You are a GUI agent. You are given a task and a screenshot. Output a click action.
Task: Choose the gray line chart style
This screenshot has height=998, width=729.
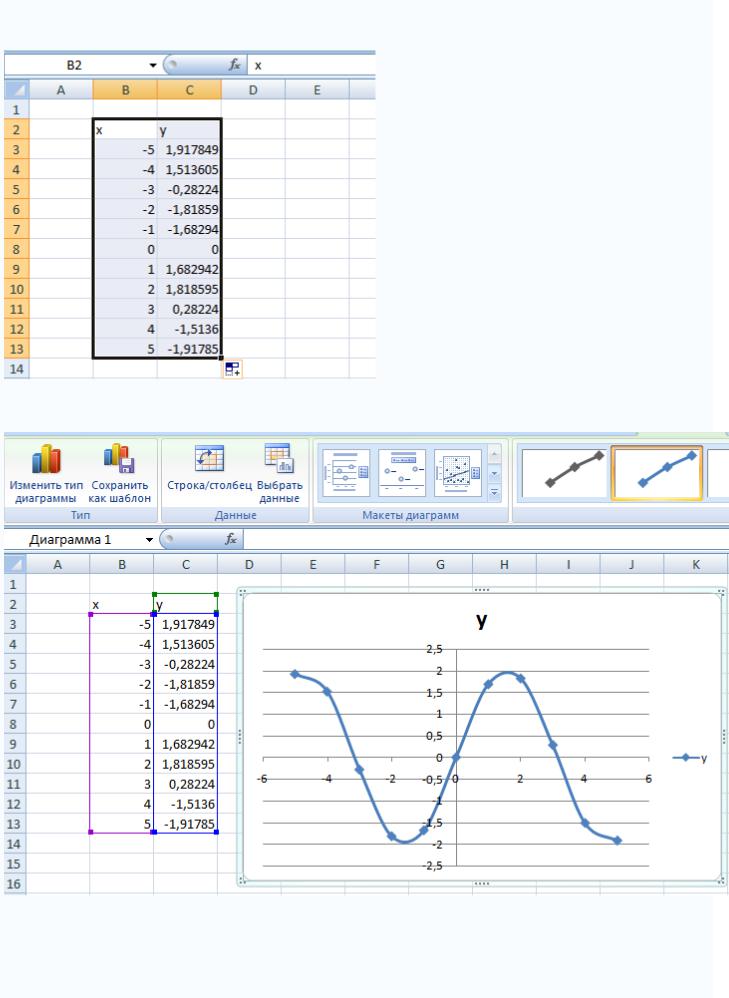tap(564, 472)
